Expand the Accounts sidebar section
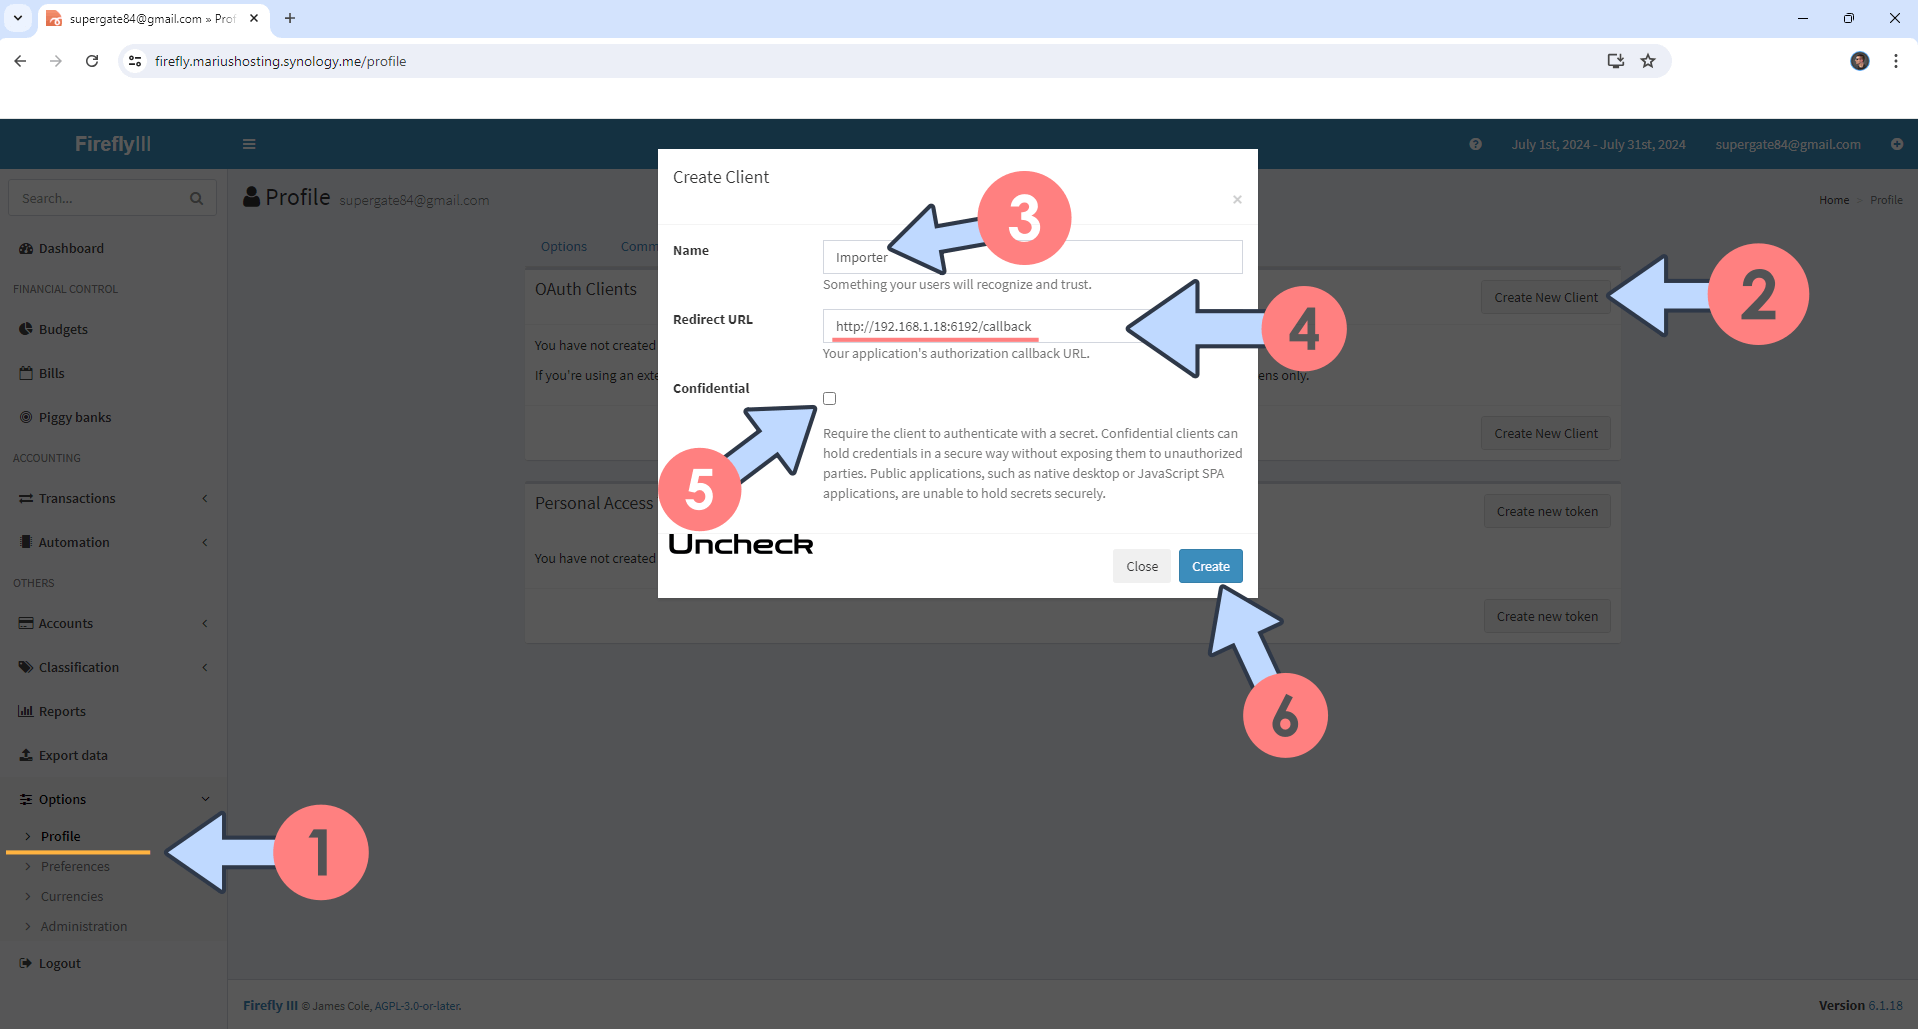This screenshot has width=1918, height=1029. pos(66,623)
